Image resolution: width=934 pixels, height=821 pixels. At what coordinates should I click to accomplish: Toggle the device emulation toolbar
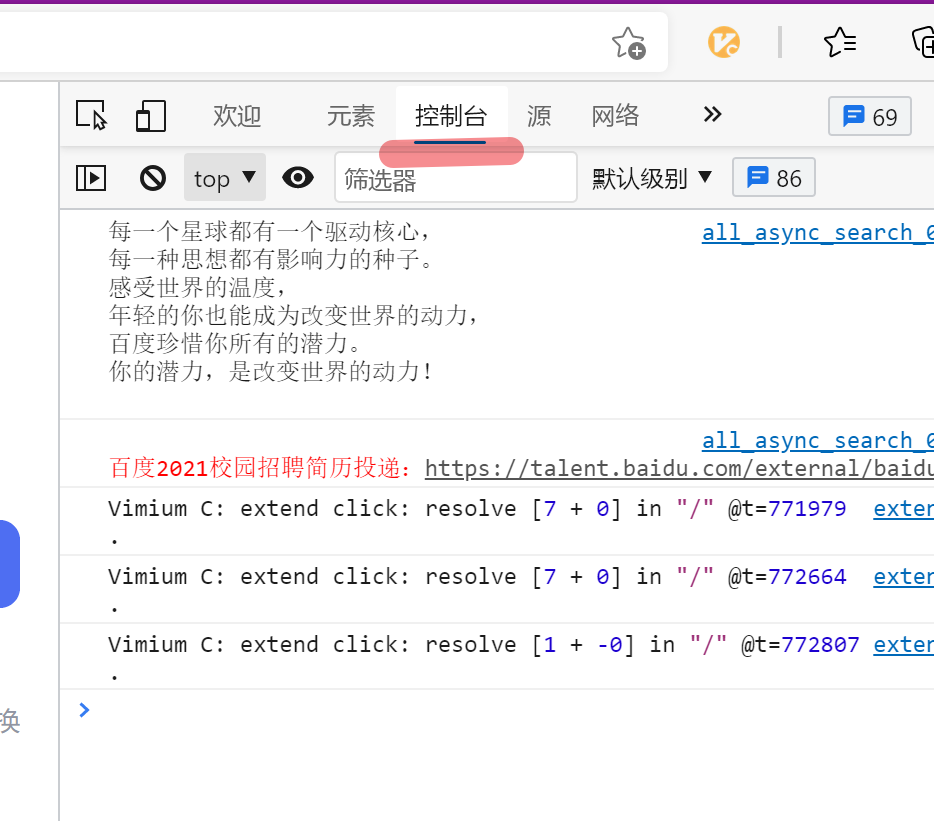tap(151, 116)
